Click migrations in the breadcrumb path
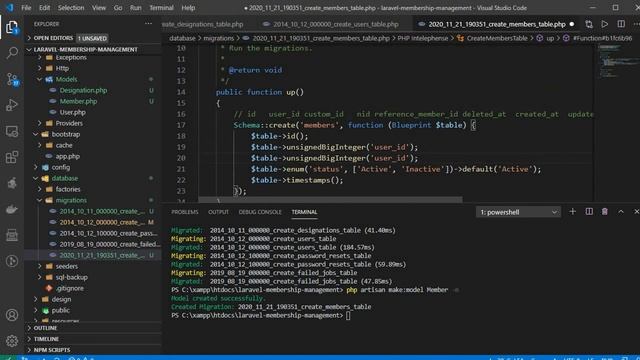 218,38
